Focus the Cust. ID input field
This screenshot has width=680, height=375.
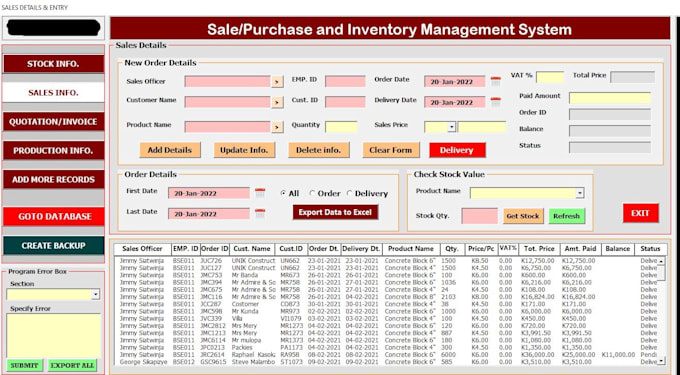(345, 102)
